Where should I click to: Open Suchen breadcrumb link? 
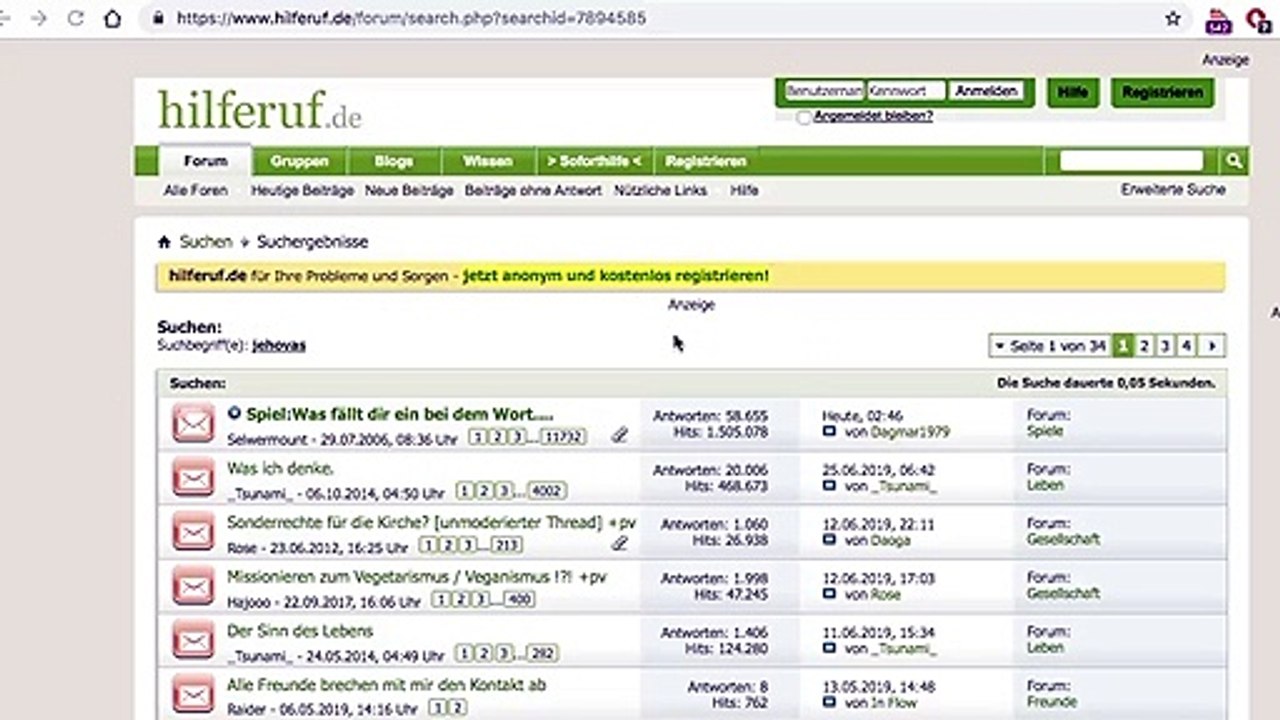(x=205, y=242)
